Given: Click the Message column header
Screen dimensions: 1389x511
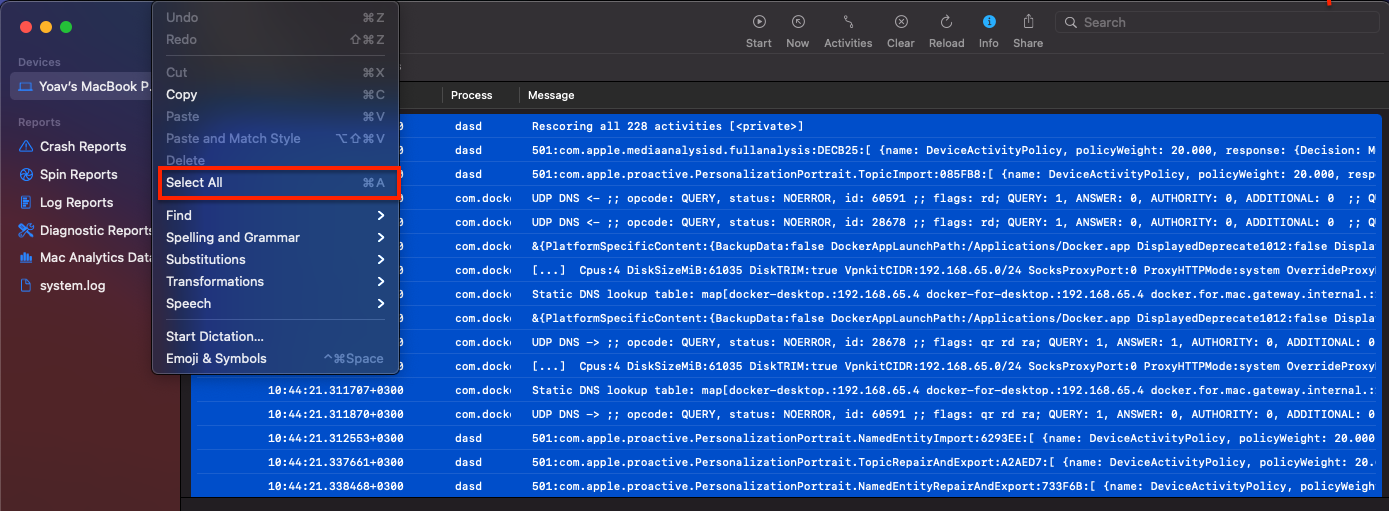Looking at the screenshot, I should [x=551, y=96].
